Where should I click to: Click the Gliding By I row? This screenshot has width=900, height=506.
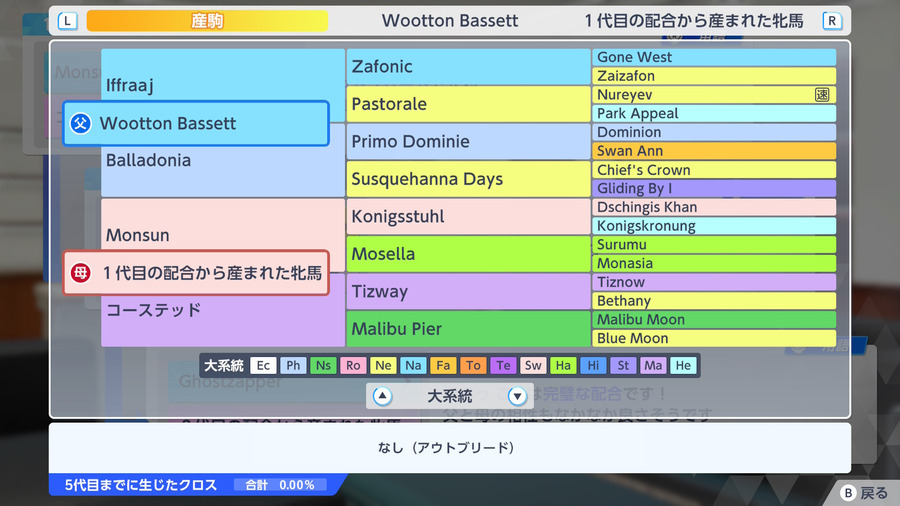click(x=714, y=188)
